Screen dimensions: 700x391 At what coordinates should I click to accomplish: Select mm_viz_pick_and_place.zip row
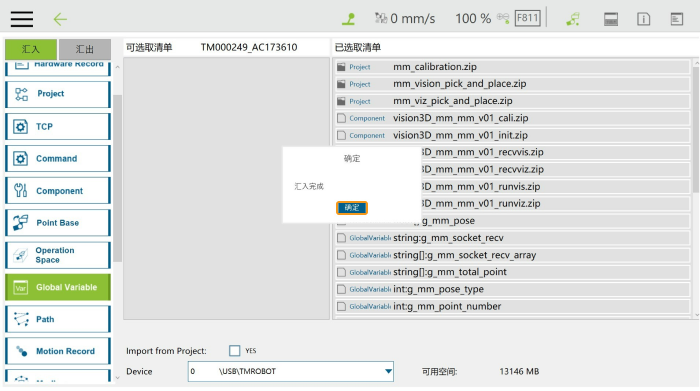(x=512, y=101)
